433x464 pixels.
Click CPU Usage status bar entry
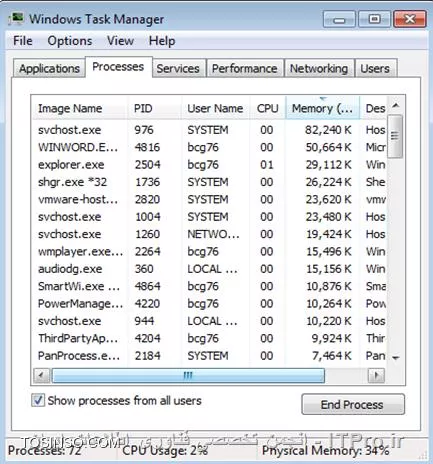165,451
